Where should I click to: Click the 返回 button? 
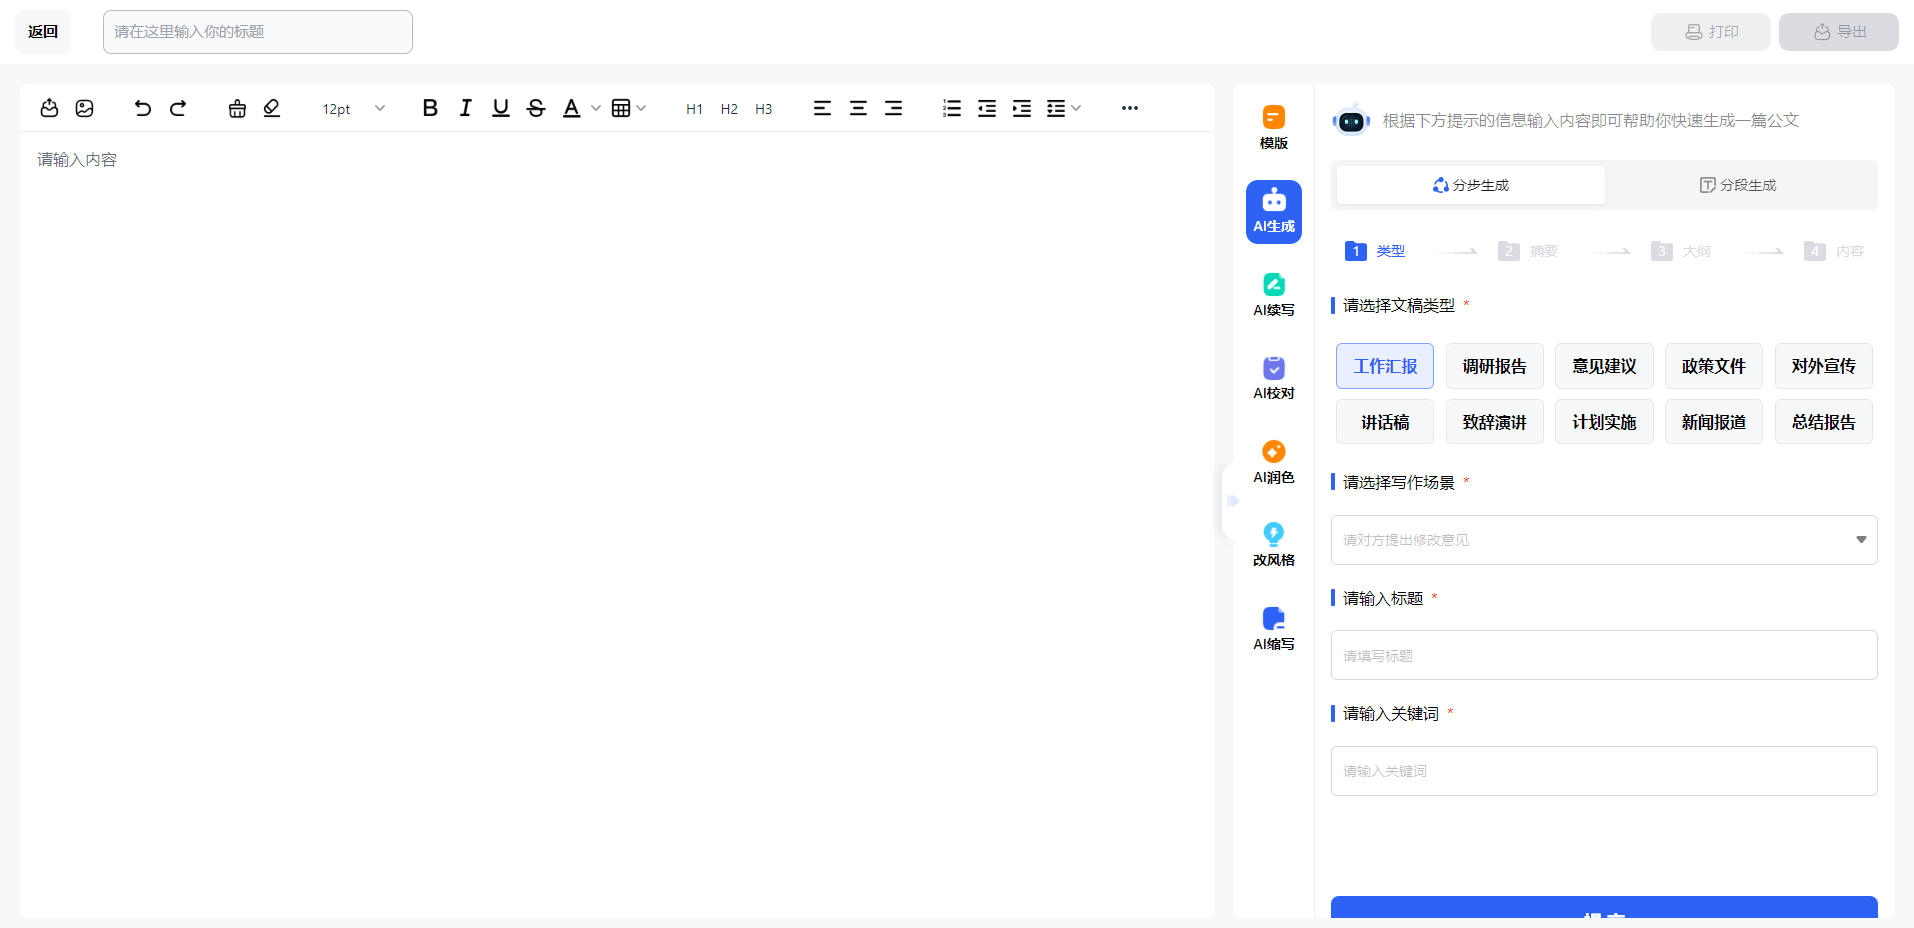coord(43,32)
